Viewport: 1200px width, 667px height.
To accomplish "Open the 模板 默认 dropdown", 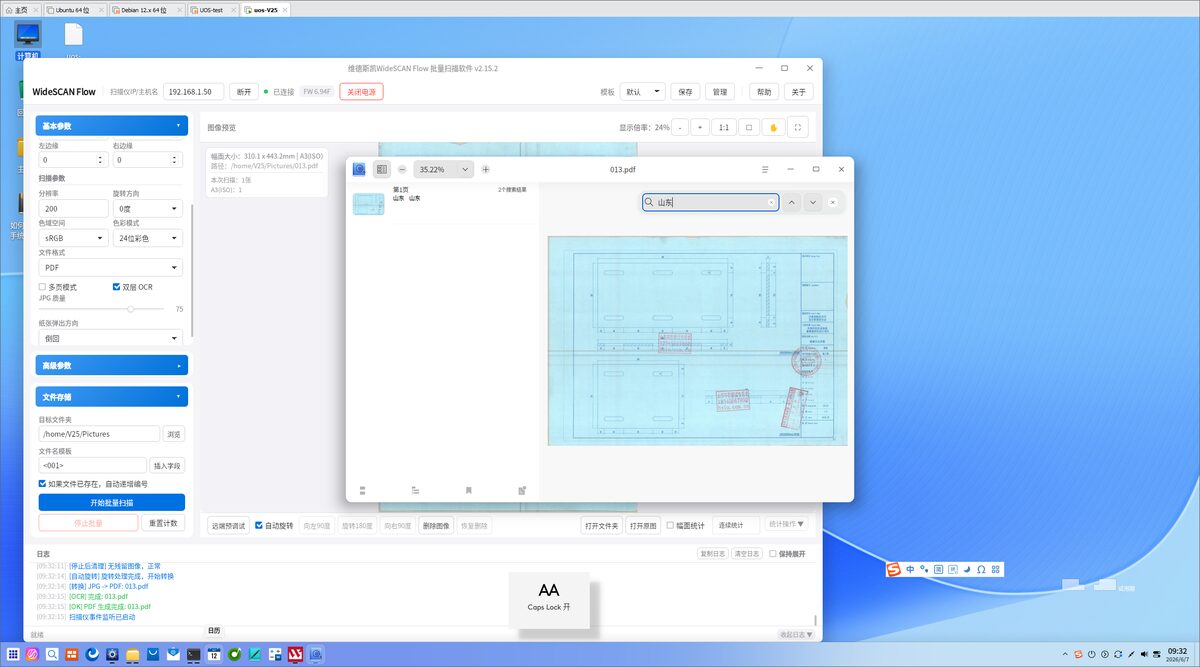I will [x=642, y=91].
